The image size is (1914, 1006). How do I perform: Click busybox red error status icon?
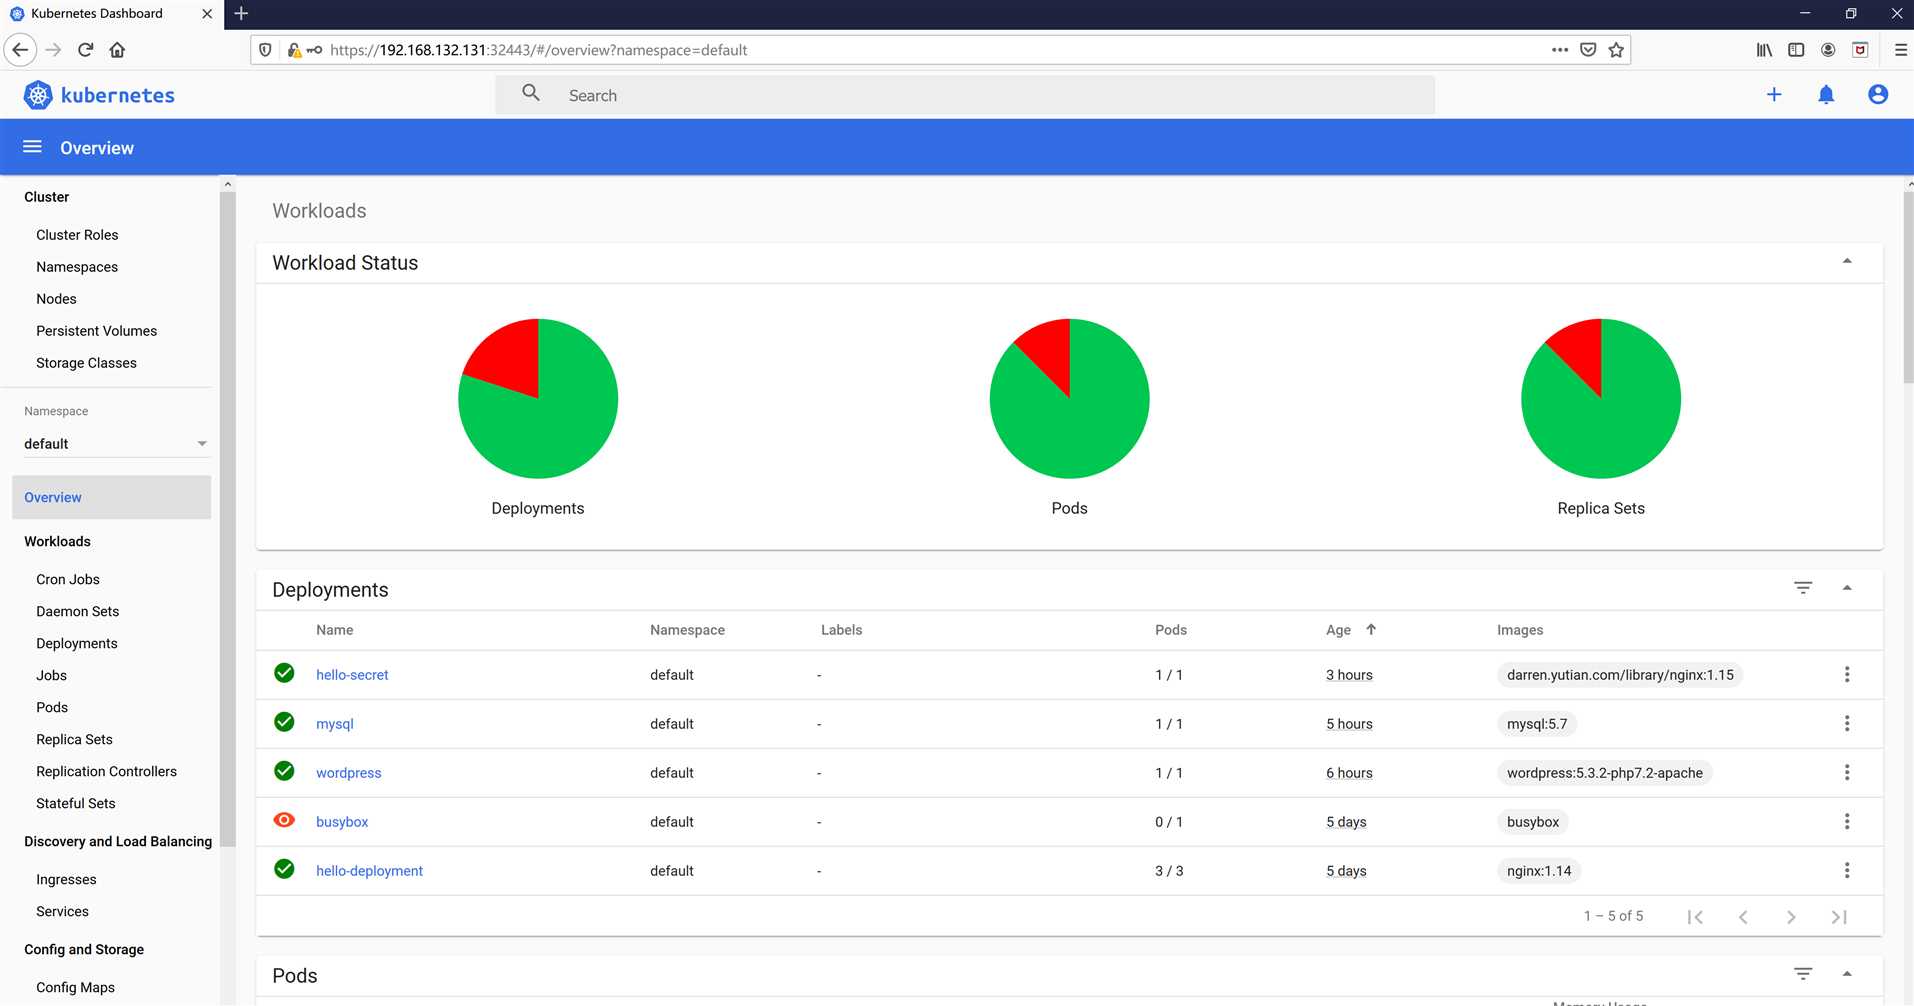tap(284, 820)
